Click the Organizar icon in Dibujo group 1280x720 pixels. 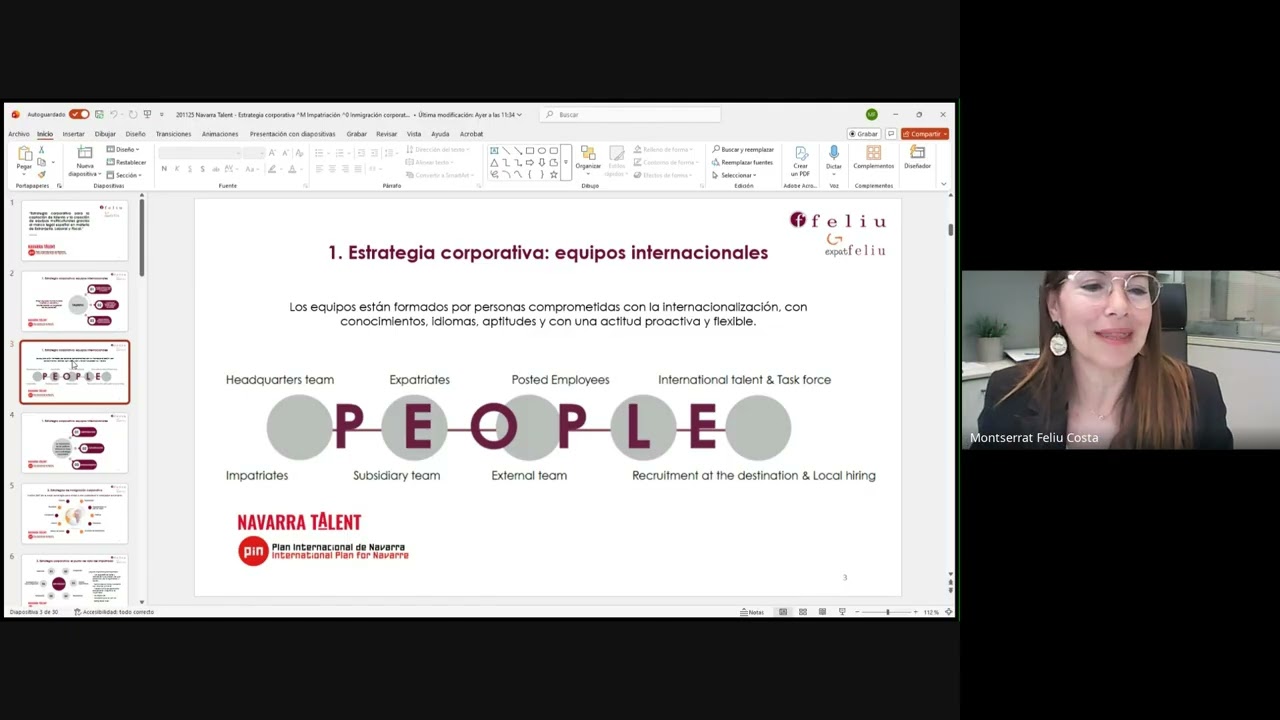(588, 153)
